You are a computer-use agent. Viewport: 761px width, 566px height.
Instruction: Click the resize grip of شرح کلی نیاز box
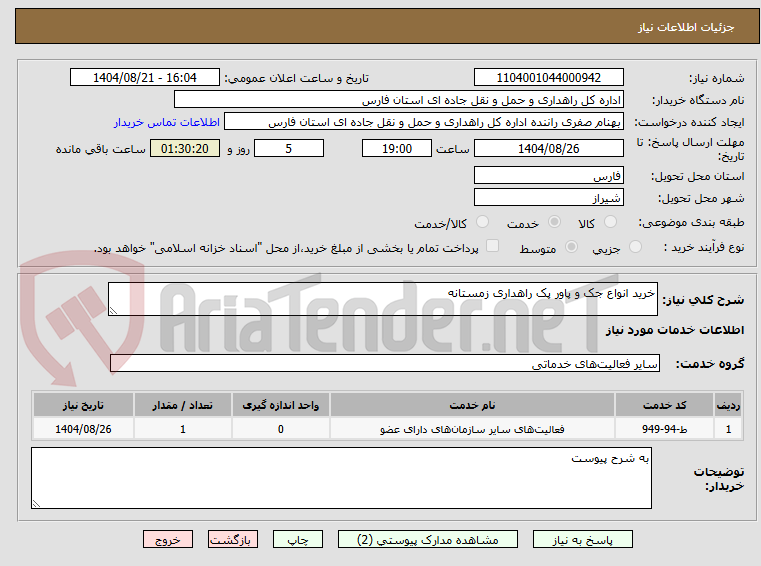click(x=113, y=310)
